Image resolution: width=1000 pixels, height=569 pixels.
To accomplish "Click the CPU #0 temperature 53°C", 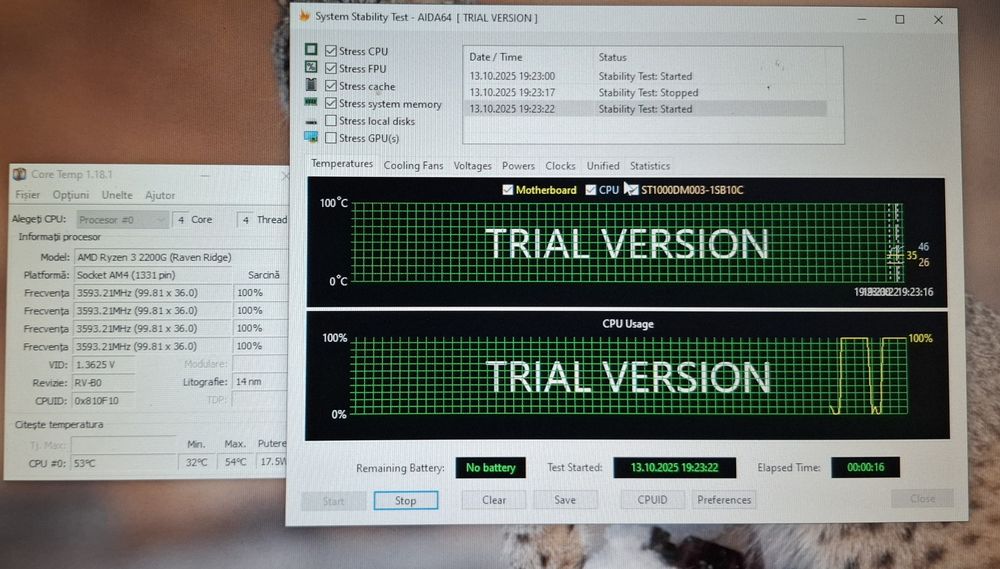I will [124, 463].
